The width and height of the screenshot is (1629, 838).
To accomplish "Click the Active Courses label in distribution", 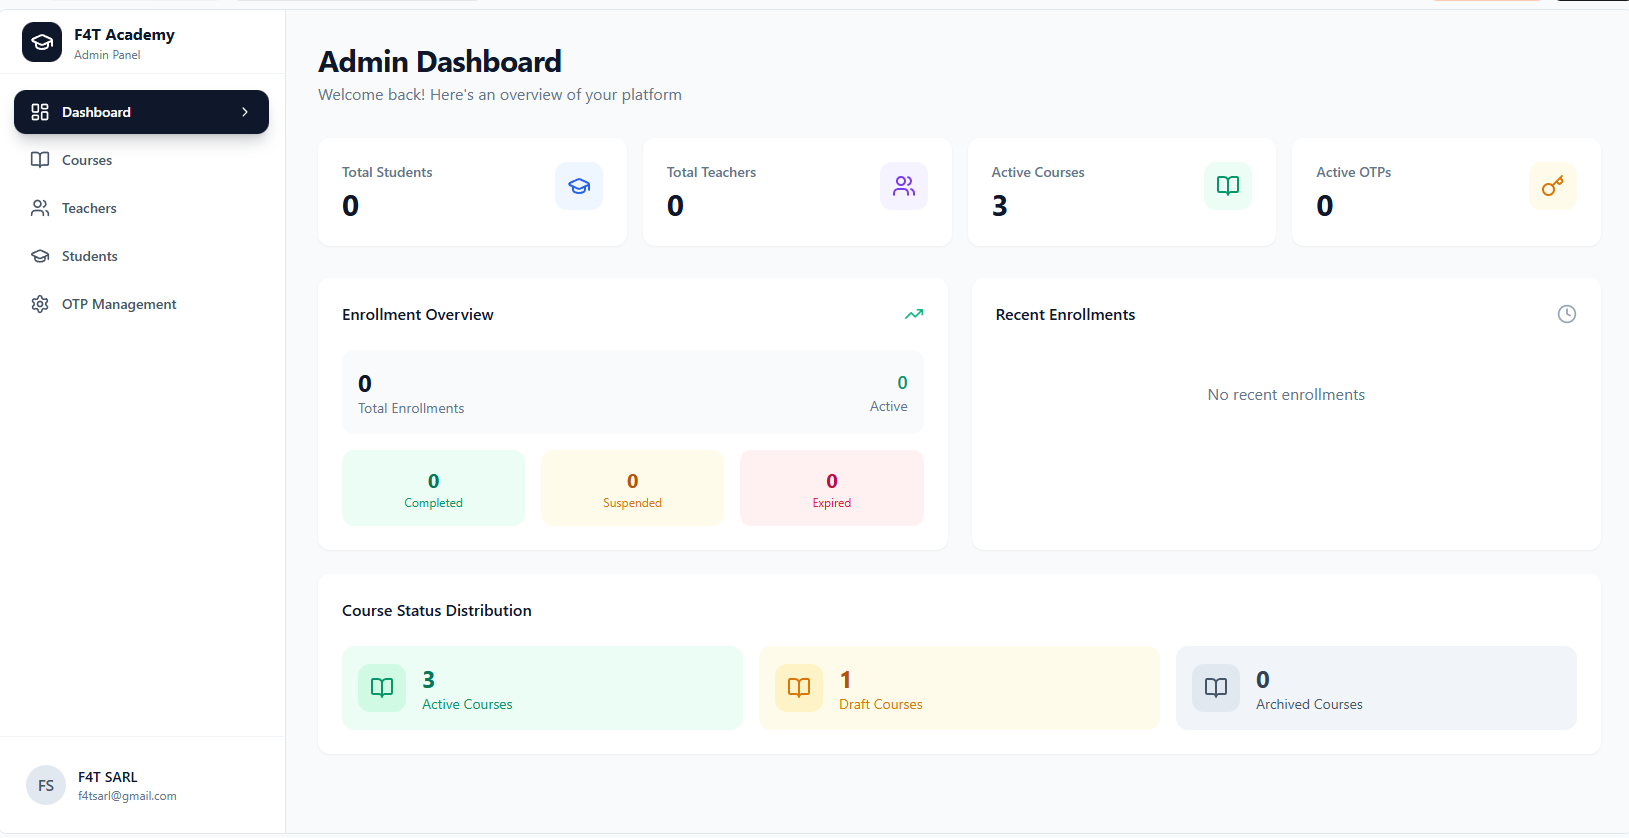I will click(467, 704).
